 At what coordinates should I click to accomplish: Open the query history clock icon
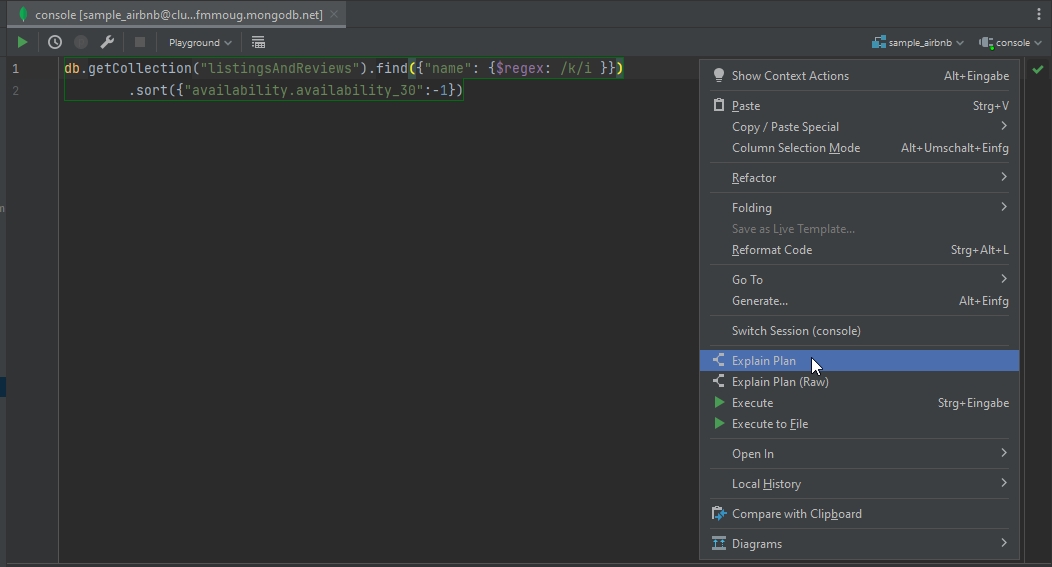(x=55, y=42)
